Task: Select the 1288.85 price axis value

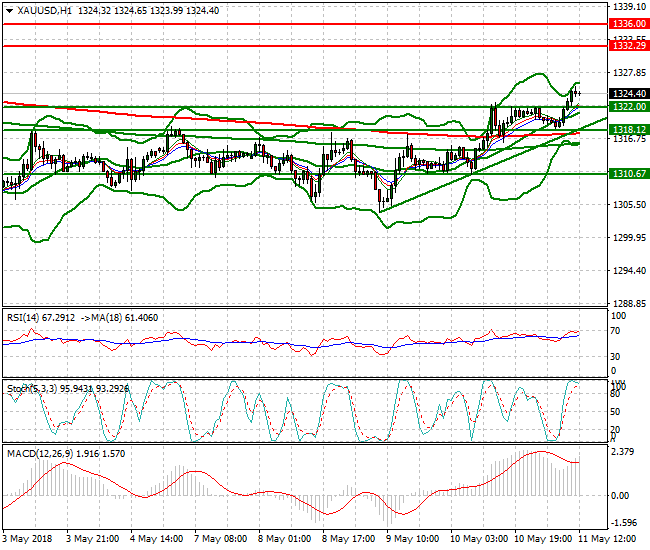Action: [x=629, y=303]
